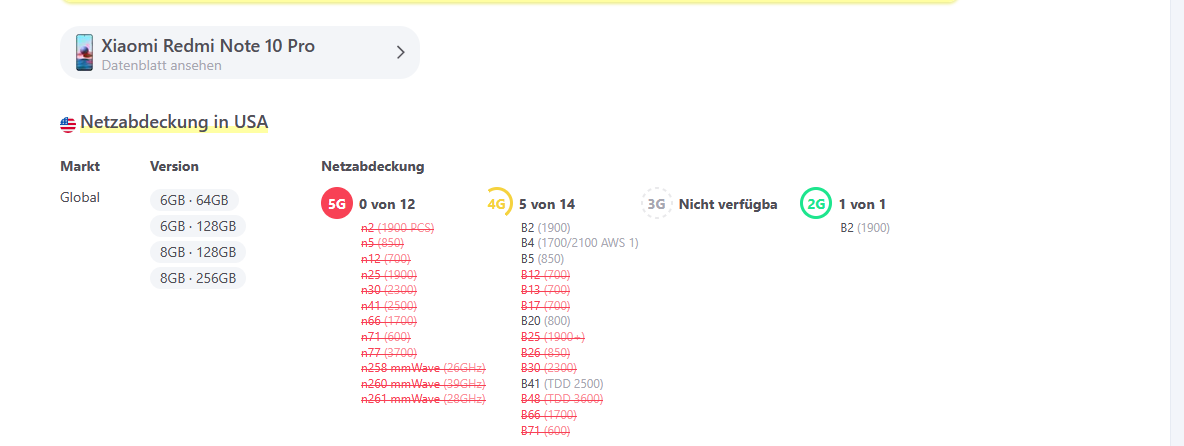Click the 'Netzabdeckung in USA' heading

coord(174,121)
